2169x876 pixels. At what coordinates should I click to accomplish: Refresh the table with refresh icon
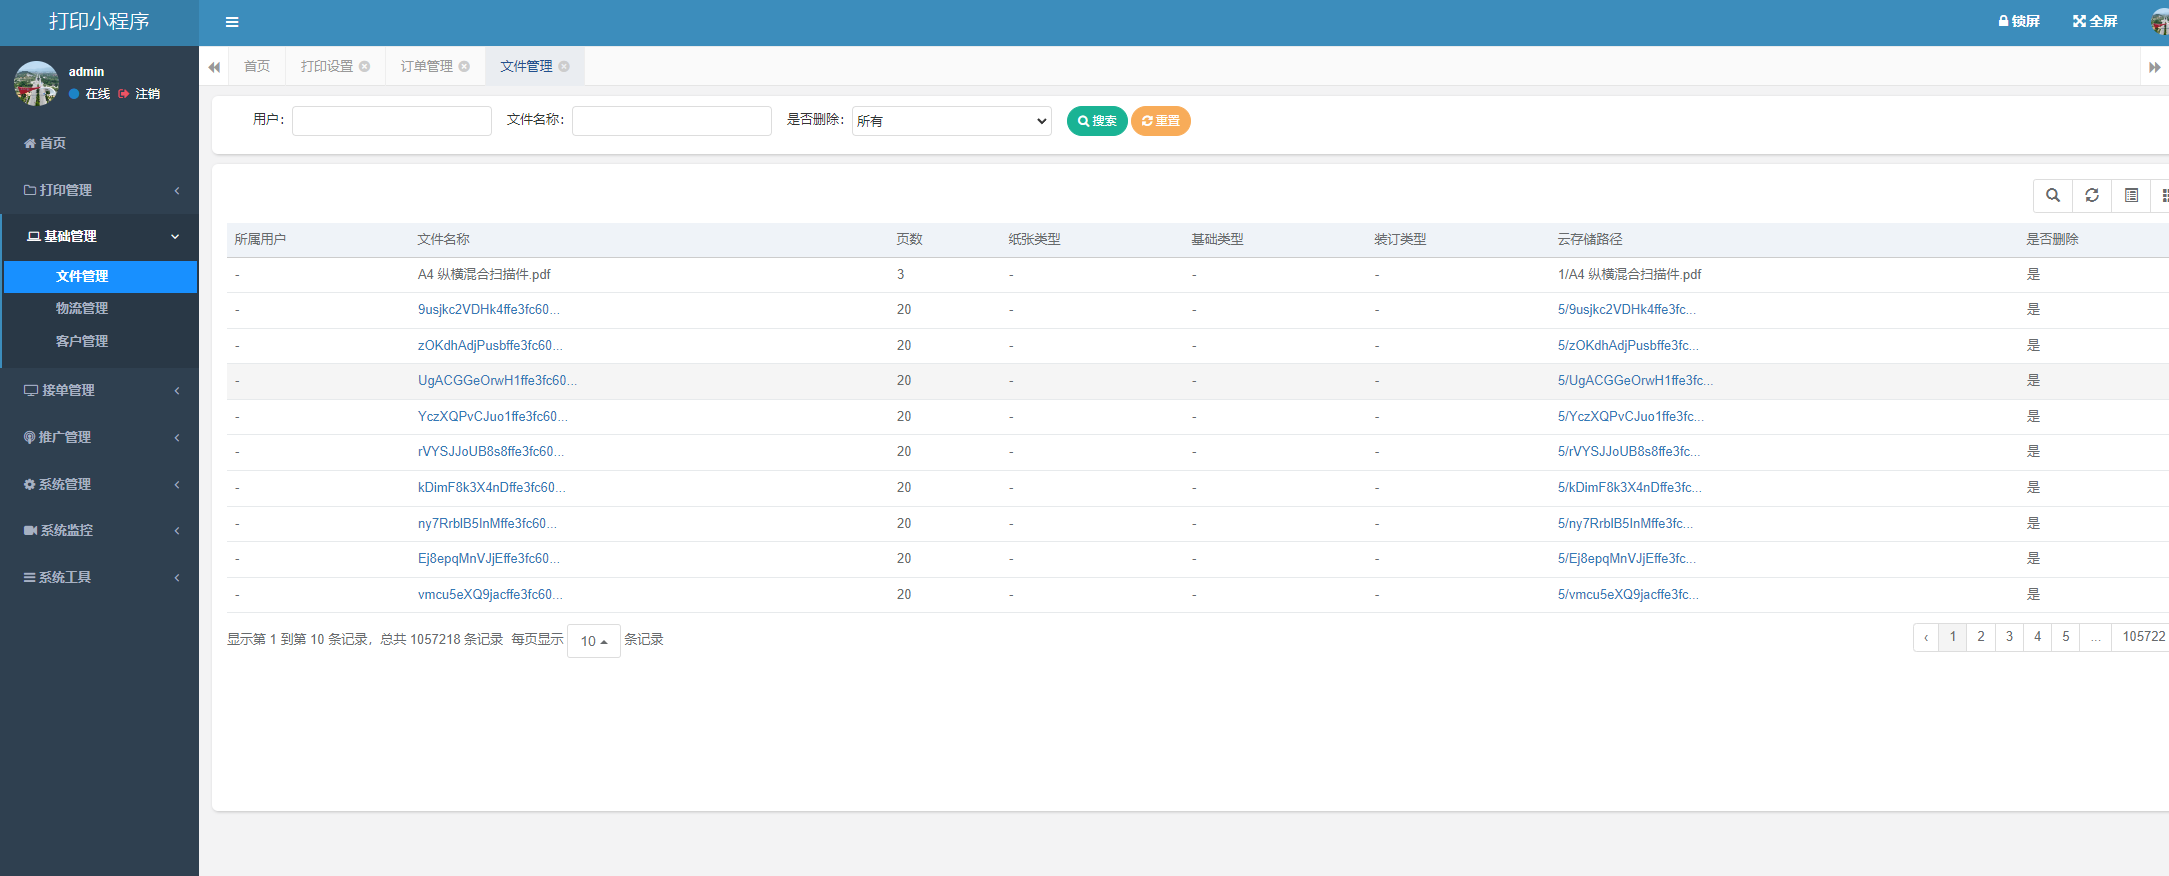(x=2092, y=195)
